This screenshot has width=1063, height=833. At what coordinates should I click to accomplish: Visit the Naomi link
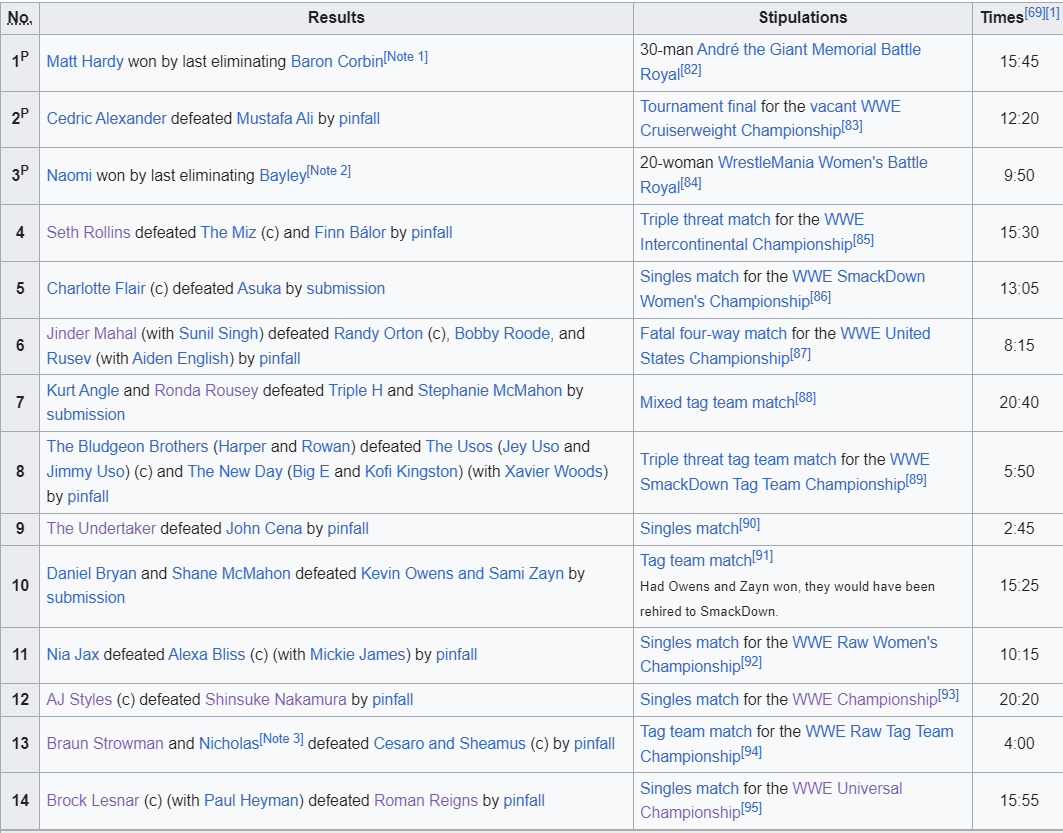click(69, 176)
